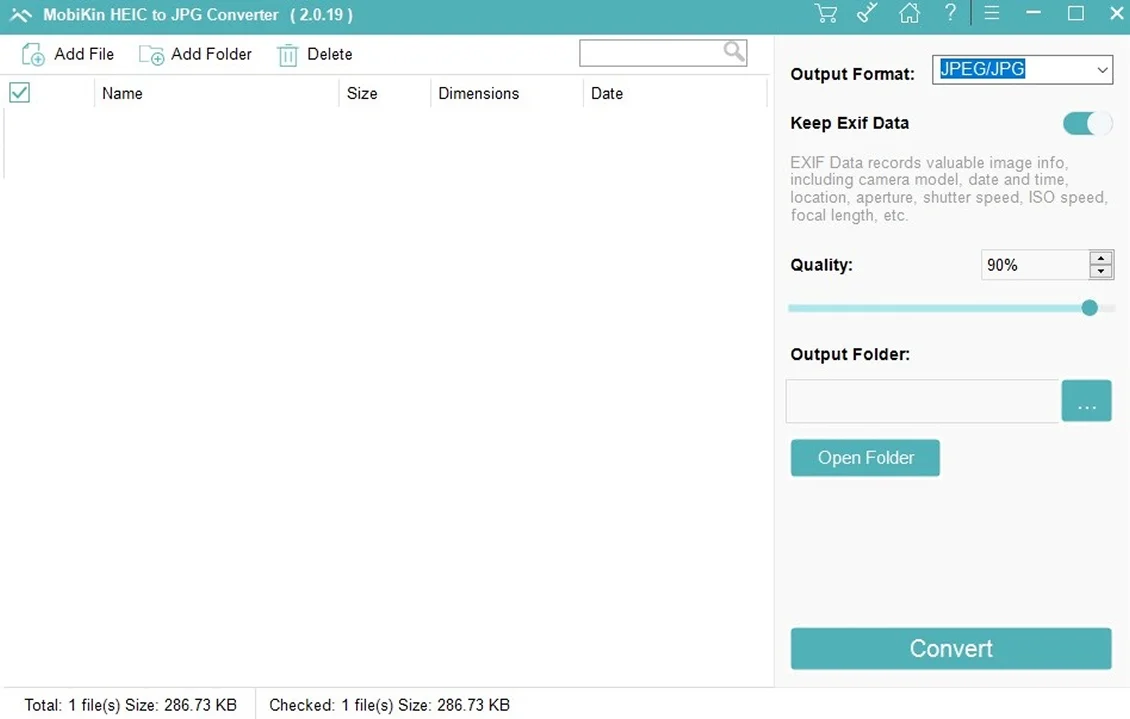Viewport: 1130px width, 719px height.
Task: Toggle the select-all checkbox in header
Action: point(19,93)
